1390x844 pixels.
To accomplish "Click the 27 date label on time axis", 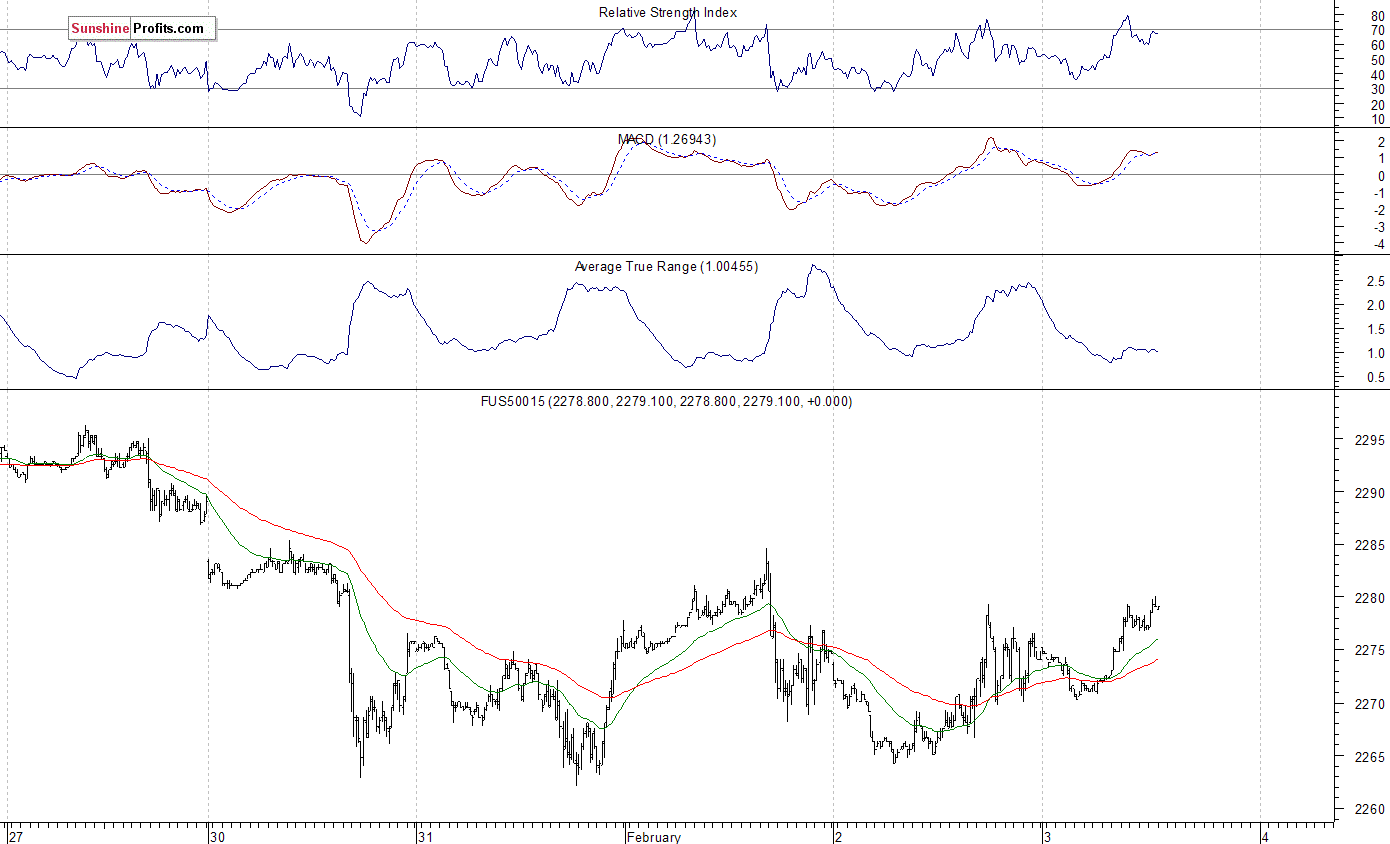I will coord(16,837).
